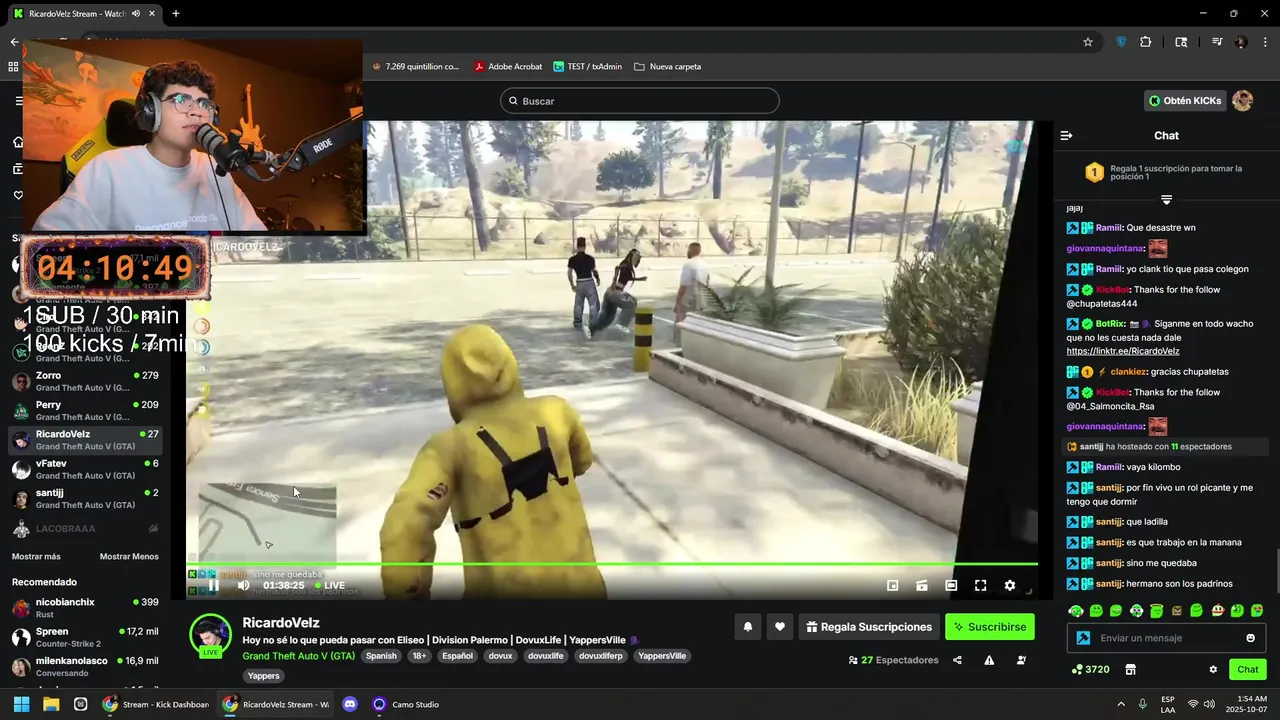The image size is (1280, 720).
Task: Click the blue moderator hammer icon in the chat input
Action: coord(1082,638)
